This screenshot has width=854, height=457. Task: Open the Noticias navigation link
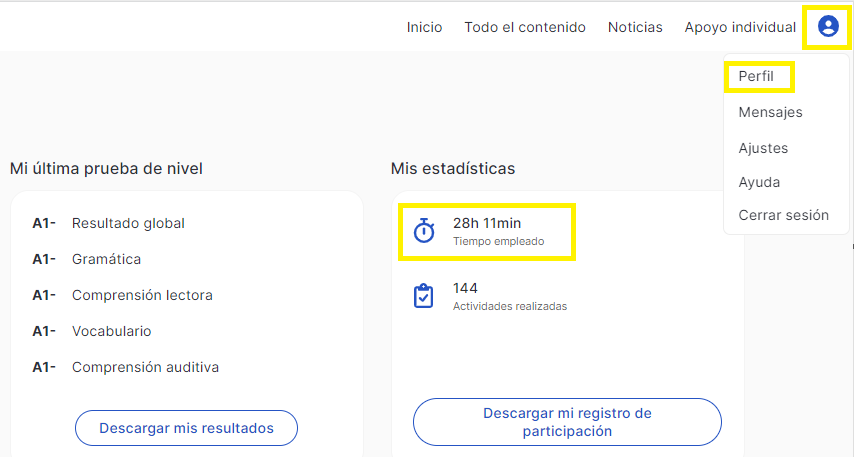tap(635, 27)
